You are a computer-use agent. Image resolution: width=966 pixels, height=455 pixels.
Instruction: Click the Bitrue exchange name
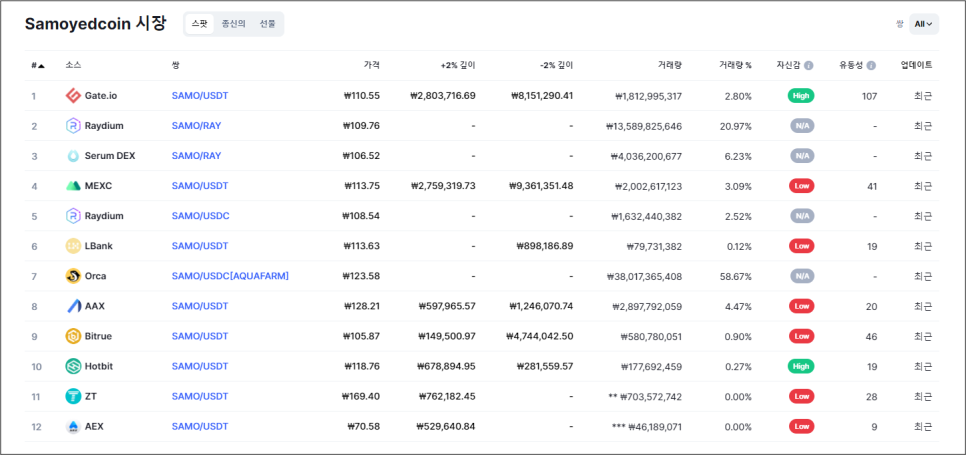point(98,336)
